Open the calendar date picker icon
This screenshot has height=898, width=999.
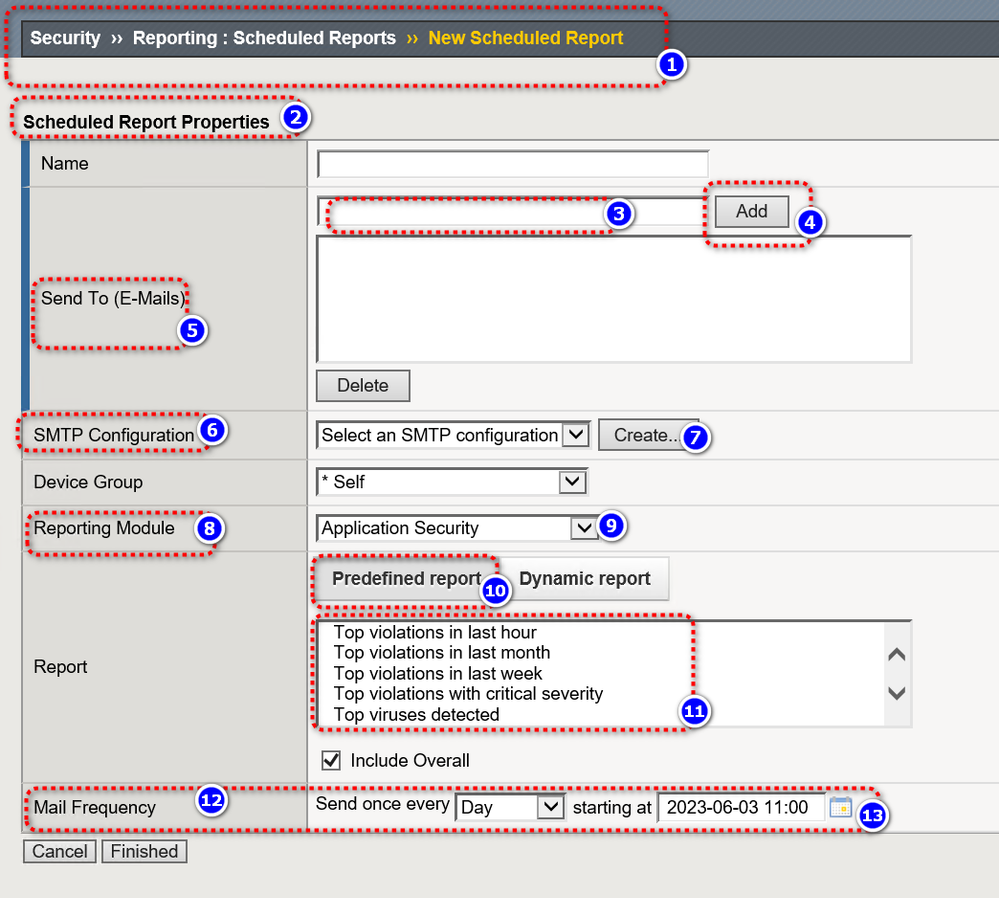(x=840, y=807)
